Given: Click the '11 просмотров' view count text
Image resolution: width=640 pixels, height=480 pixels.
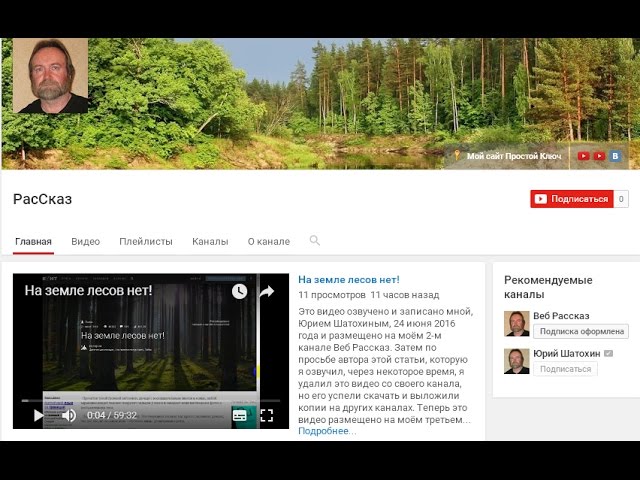Looking at the screenshot, I should pyautogui.click(x=331, y=295).
